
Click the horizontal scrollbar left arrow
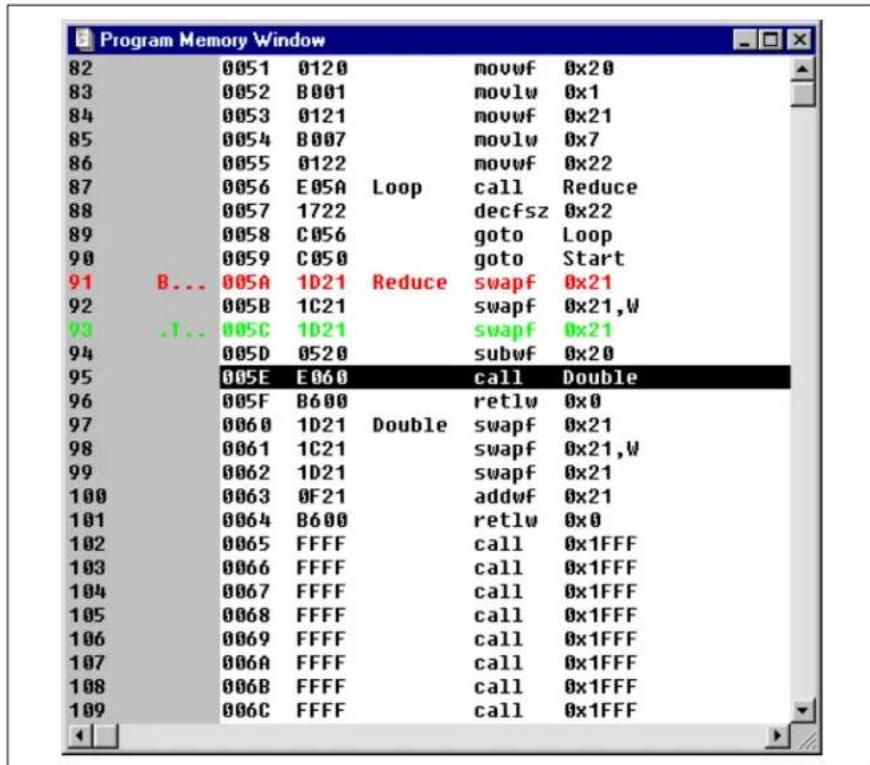[80, 736]
